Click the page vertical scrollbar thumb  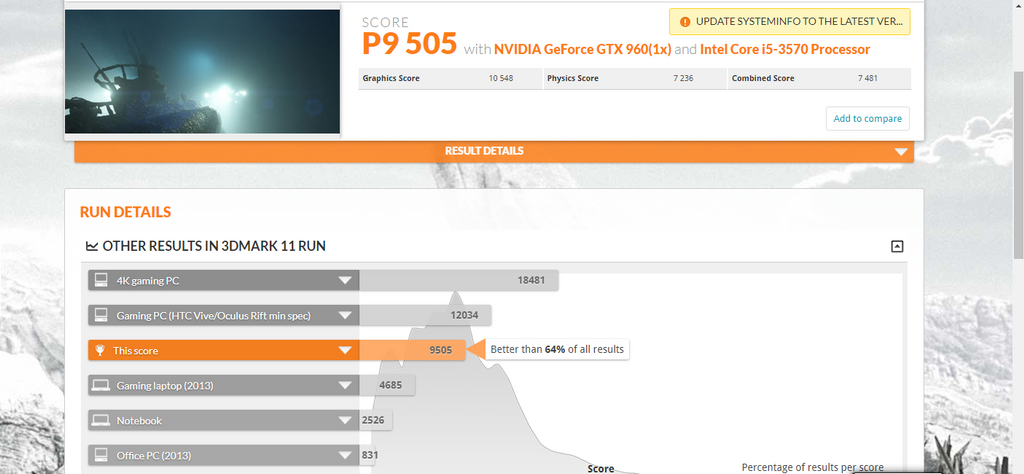[1018, 165]
